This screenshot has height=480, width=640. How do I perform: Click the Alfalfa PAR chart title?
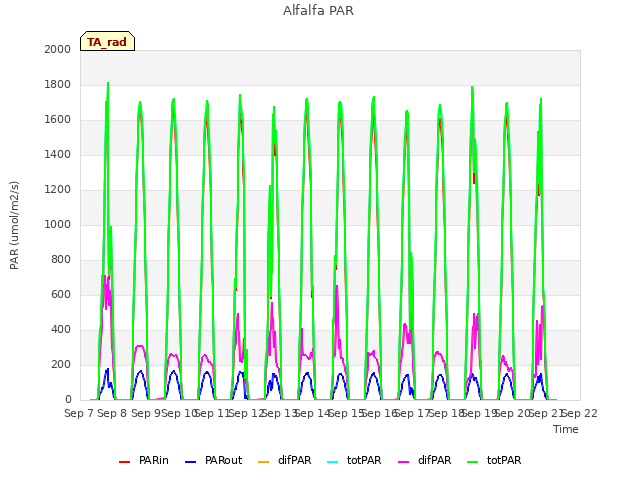(x=318, y=10)
